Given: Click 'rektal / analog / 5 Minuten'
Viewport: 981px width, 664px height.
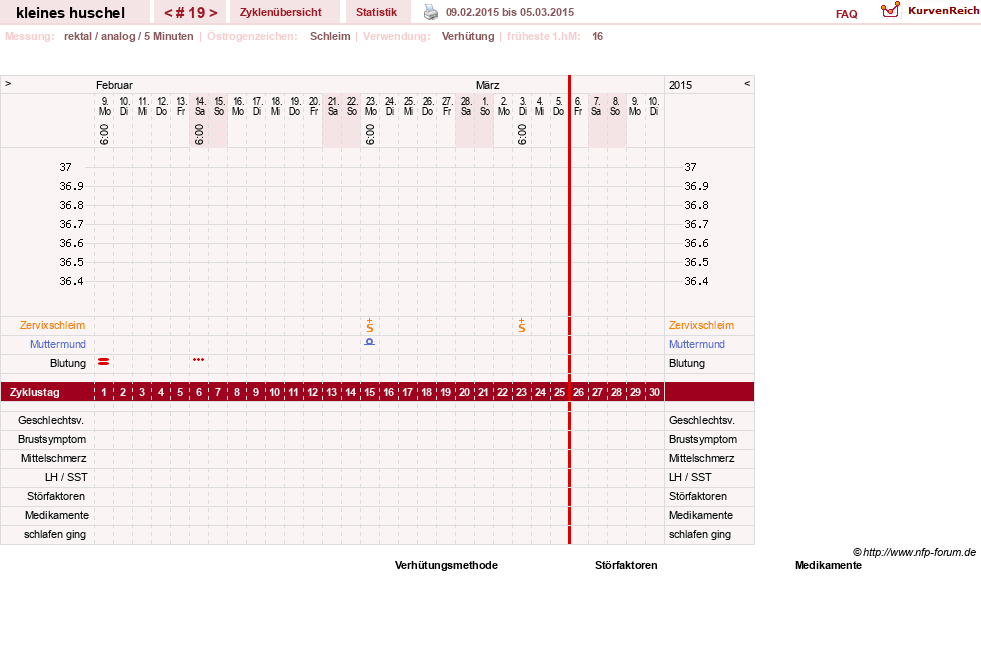Looking at the screenshot, I should [x=128, y=36].
